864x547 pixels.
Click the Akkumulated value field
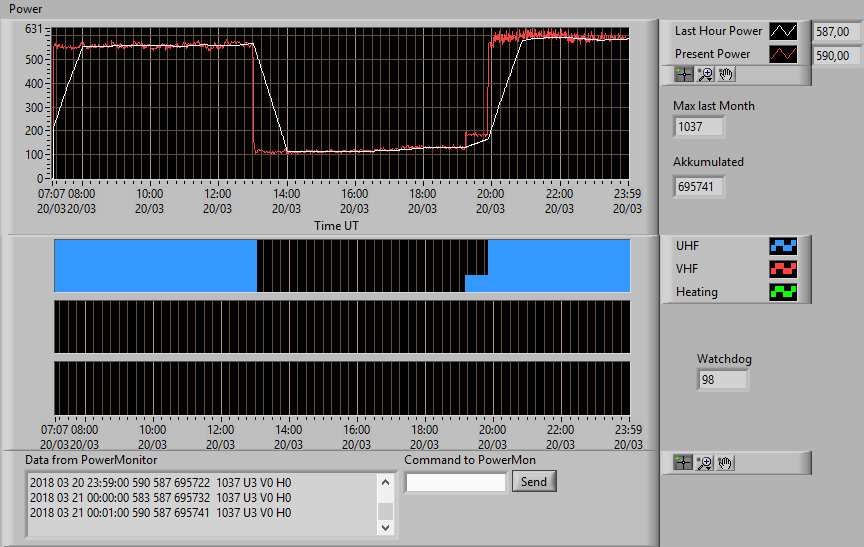point(698,187)
